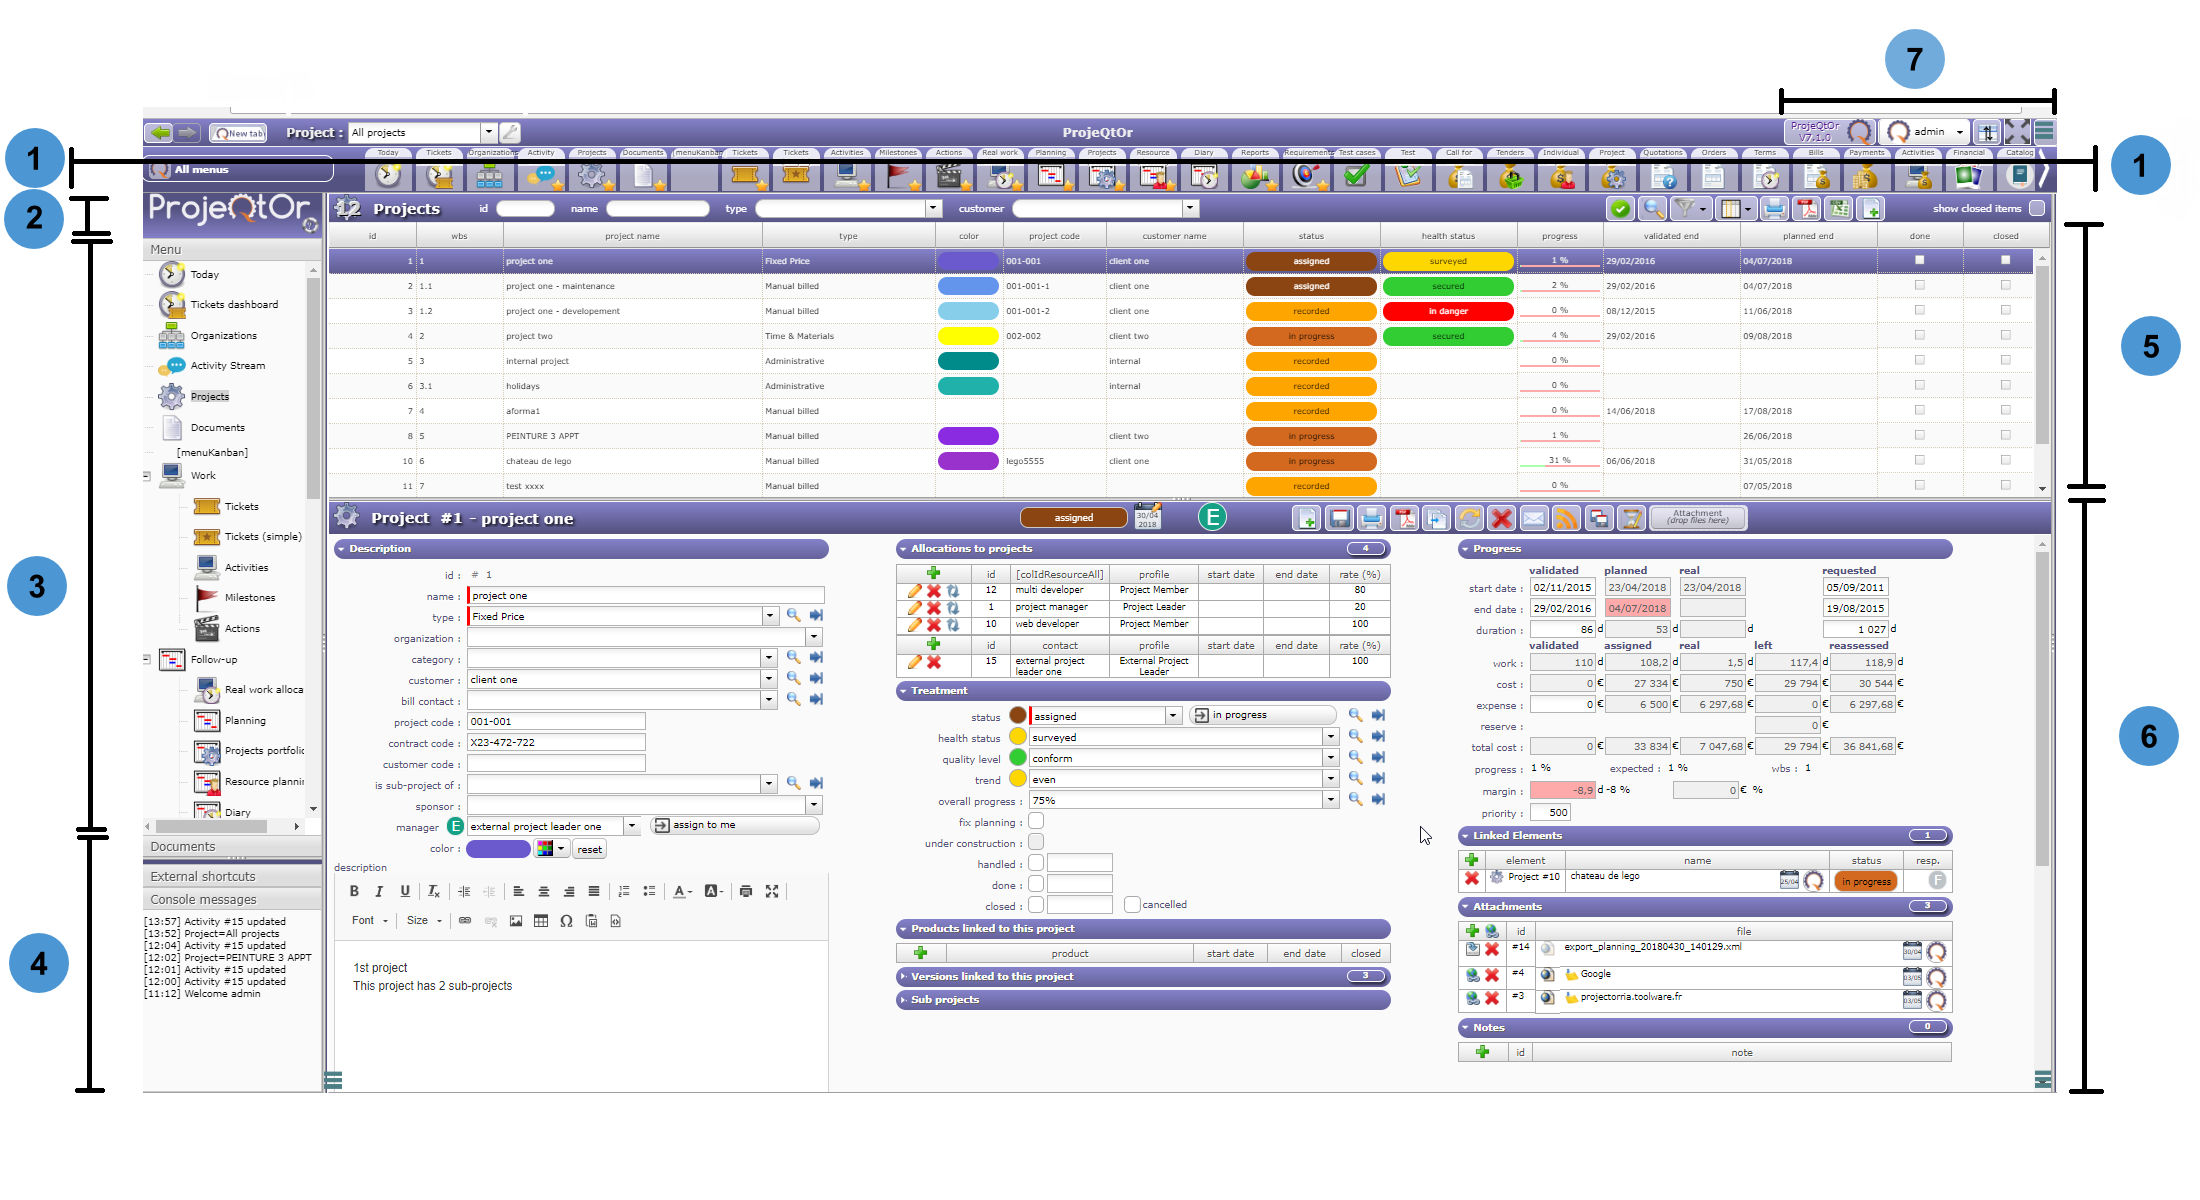Viewport: 2200px width, 1200px height.
Task: Click the New tab button
Action: point(238,132)
